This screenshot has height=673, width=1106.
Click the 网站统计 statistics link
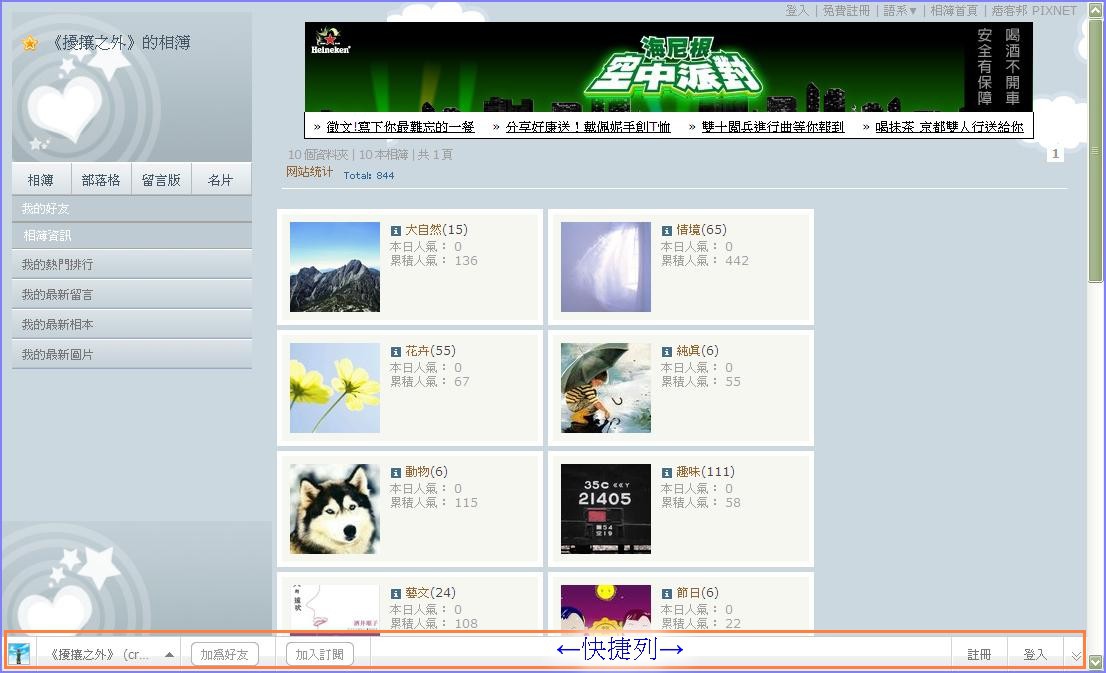click(309, 171)
